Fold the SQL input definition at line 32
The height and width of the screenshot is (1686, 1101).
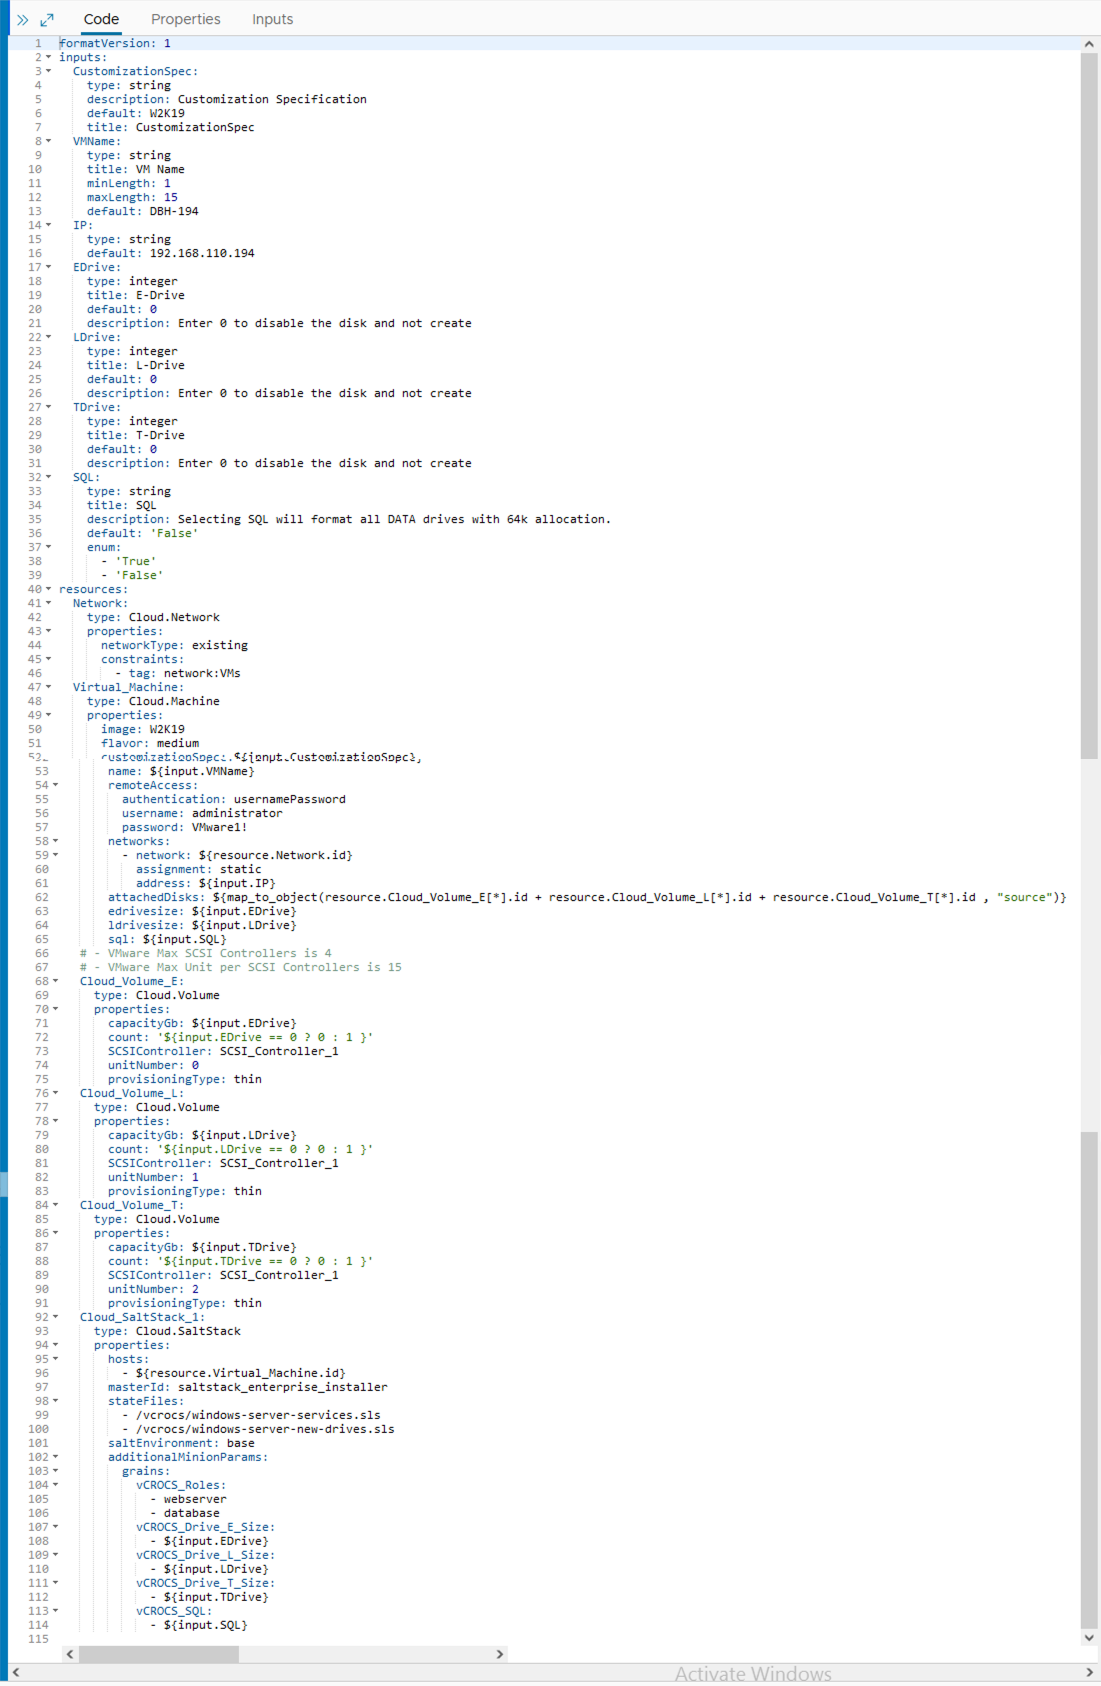click(48, 478)
